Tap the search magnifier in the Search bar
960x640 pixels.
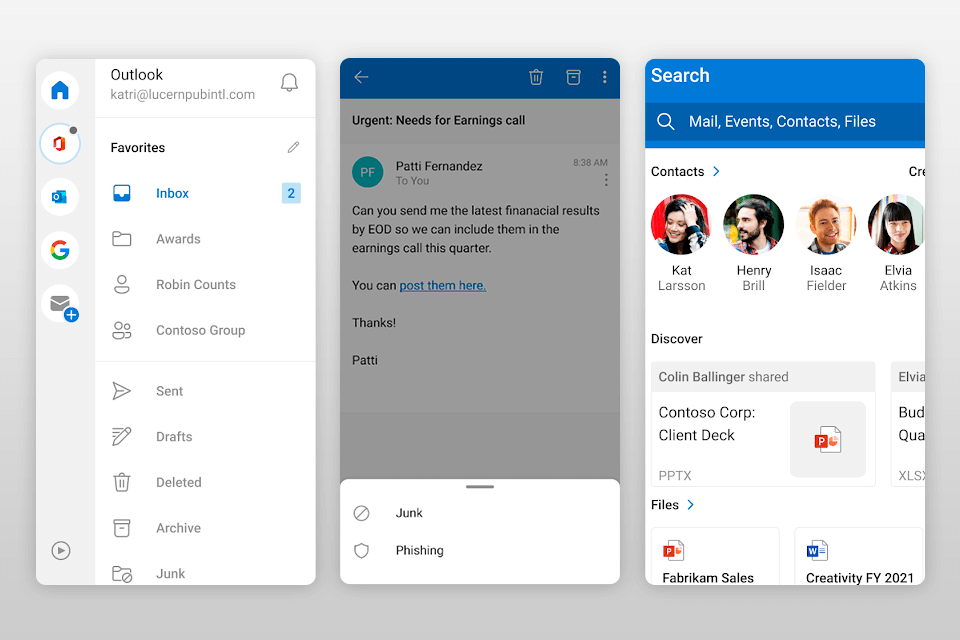coord(666,122)
